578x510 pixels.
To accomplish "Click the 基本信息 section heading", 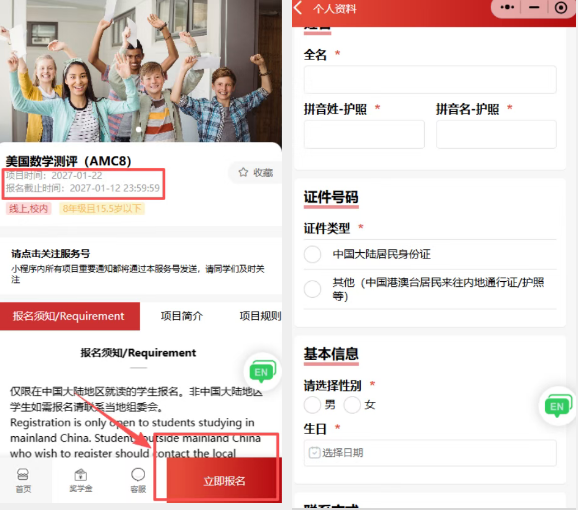I will [x=331, y=353].
